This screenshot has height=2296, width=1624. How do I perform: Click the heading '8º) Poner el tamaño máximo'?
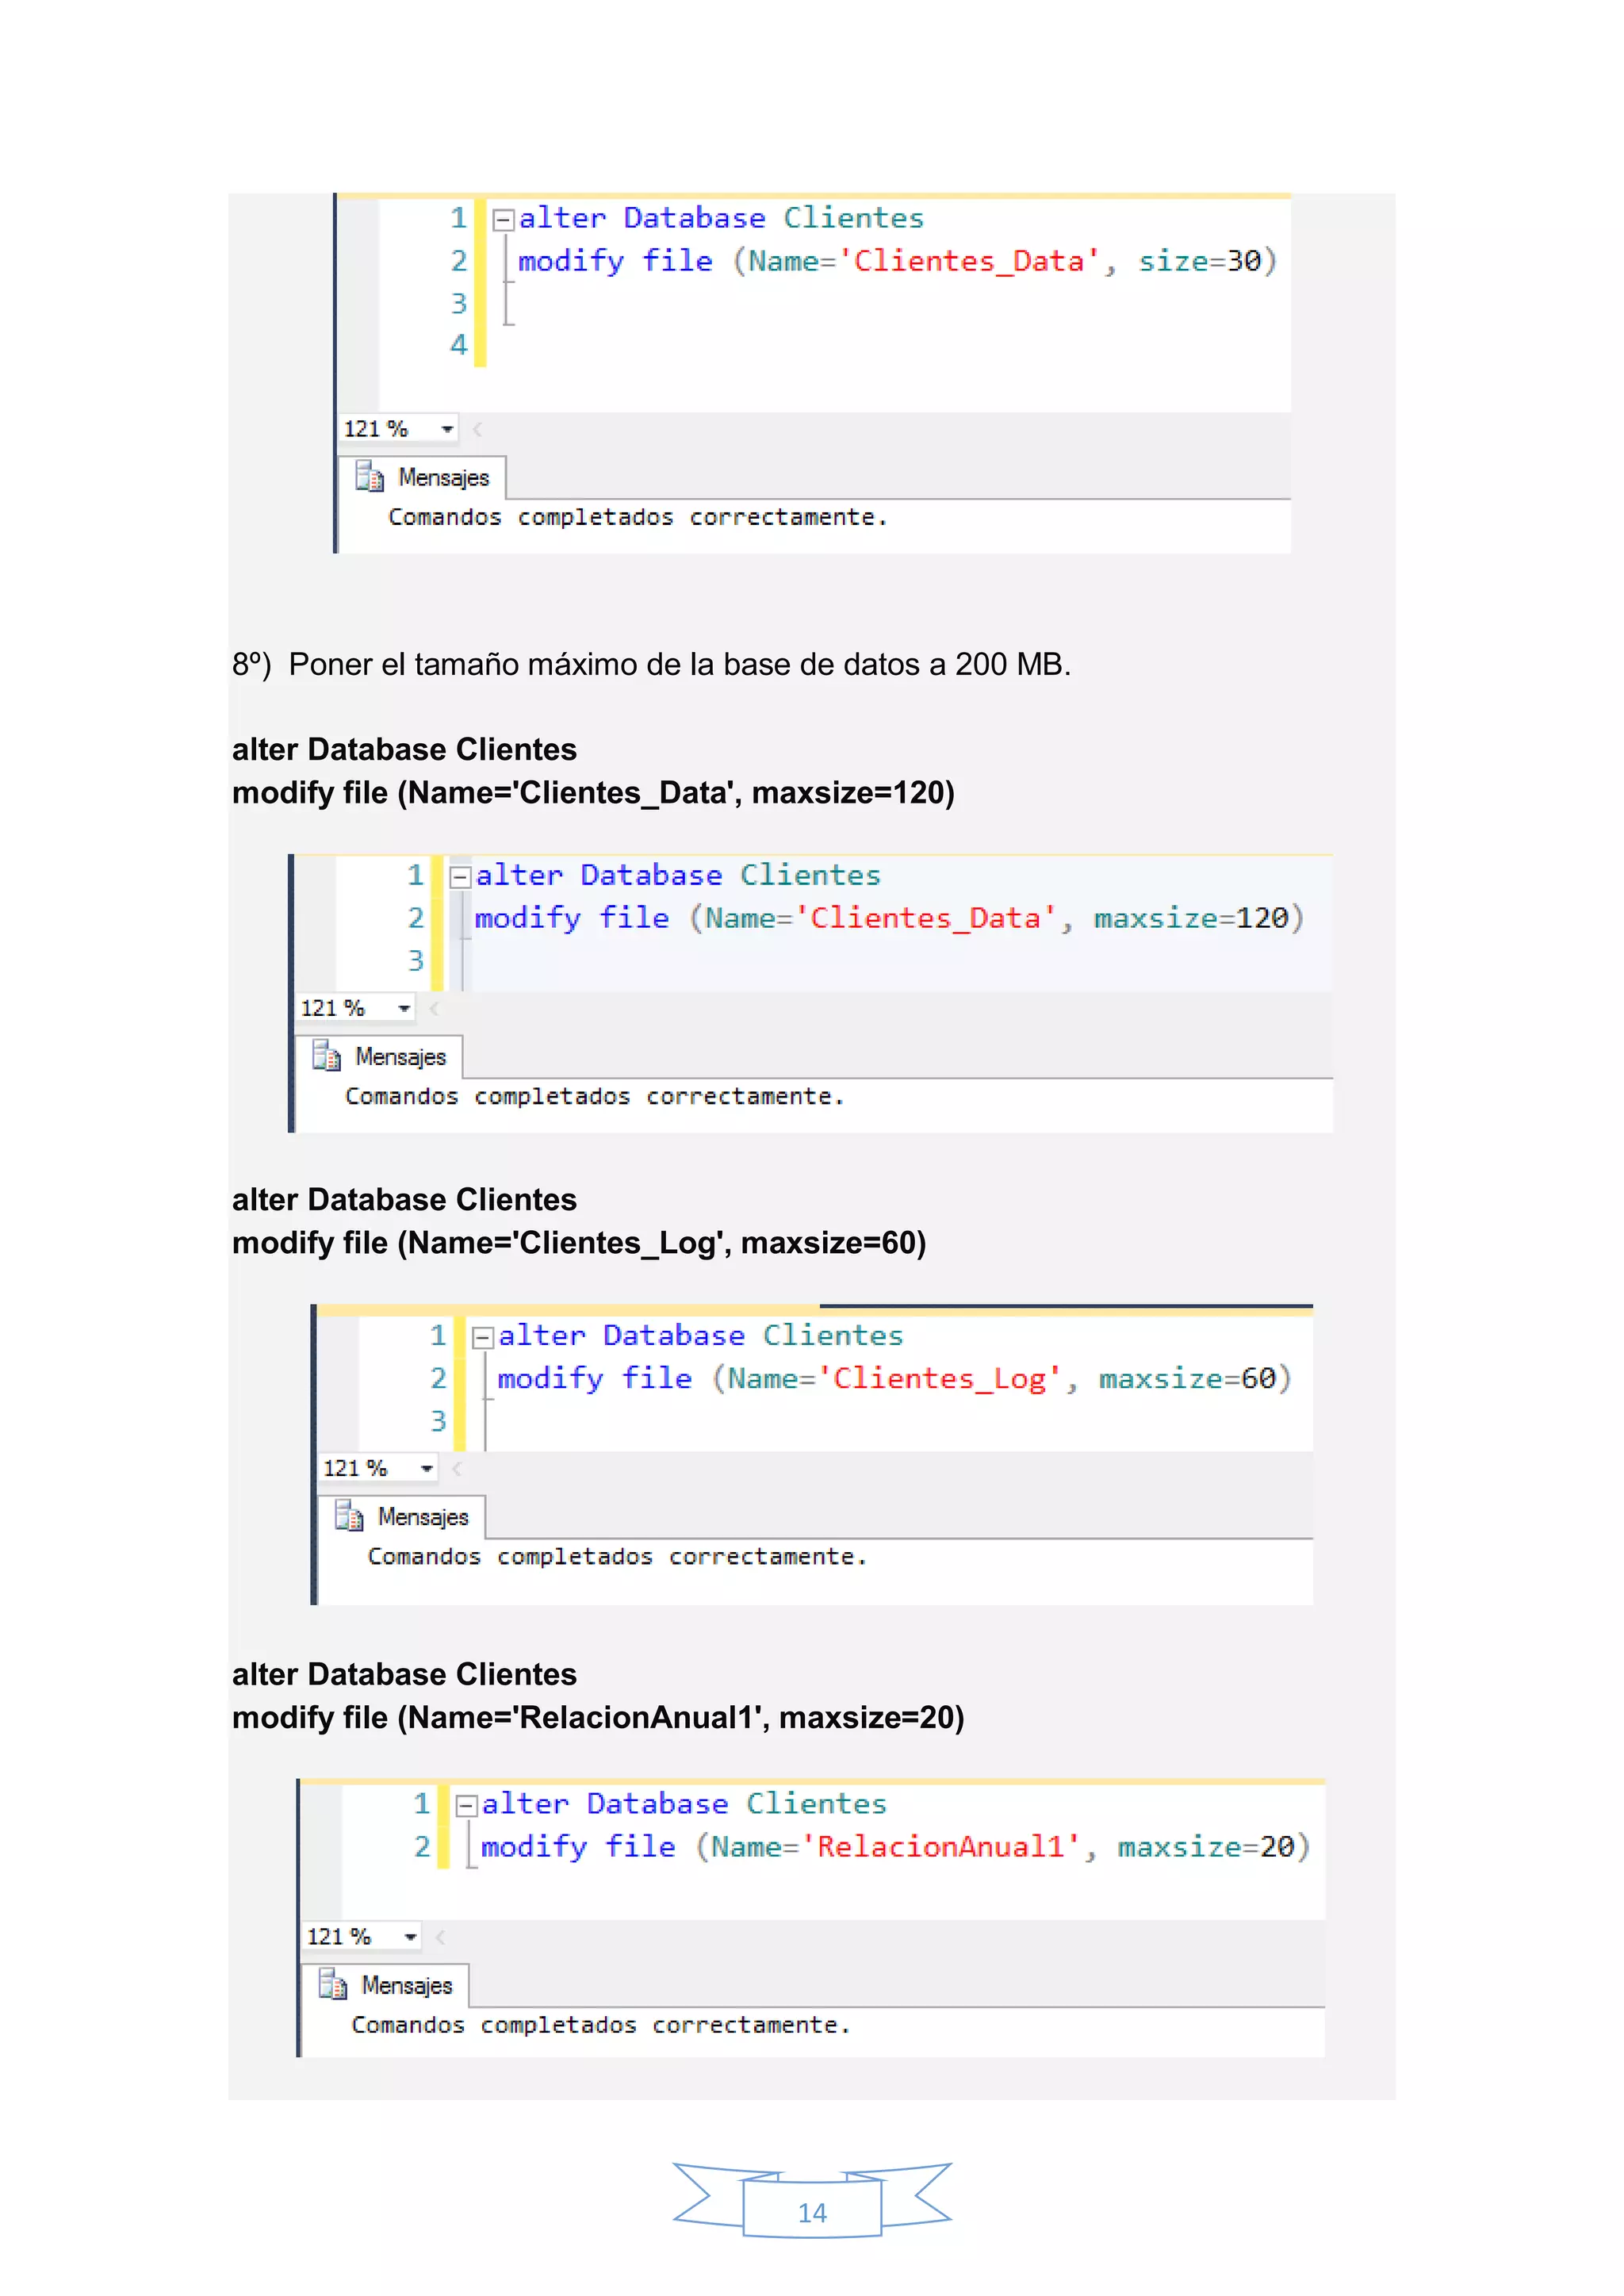coord(651,664)
